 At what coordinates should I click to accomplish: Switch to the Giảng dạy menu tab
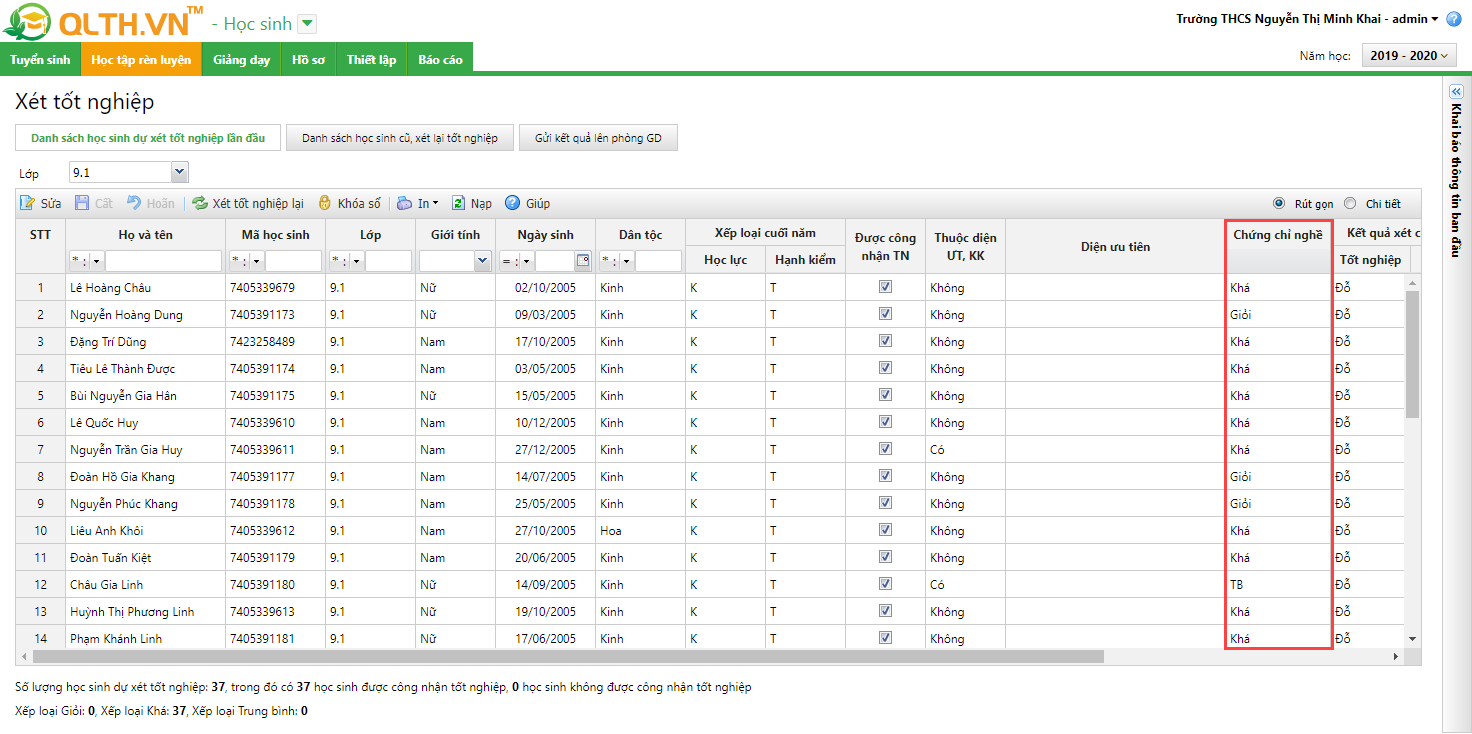[x=241, y=59]
